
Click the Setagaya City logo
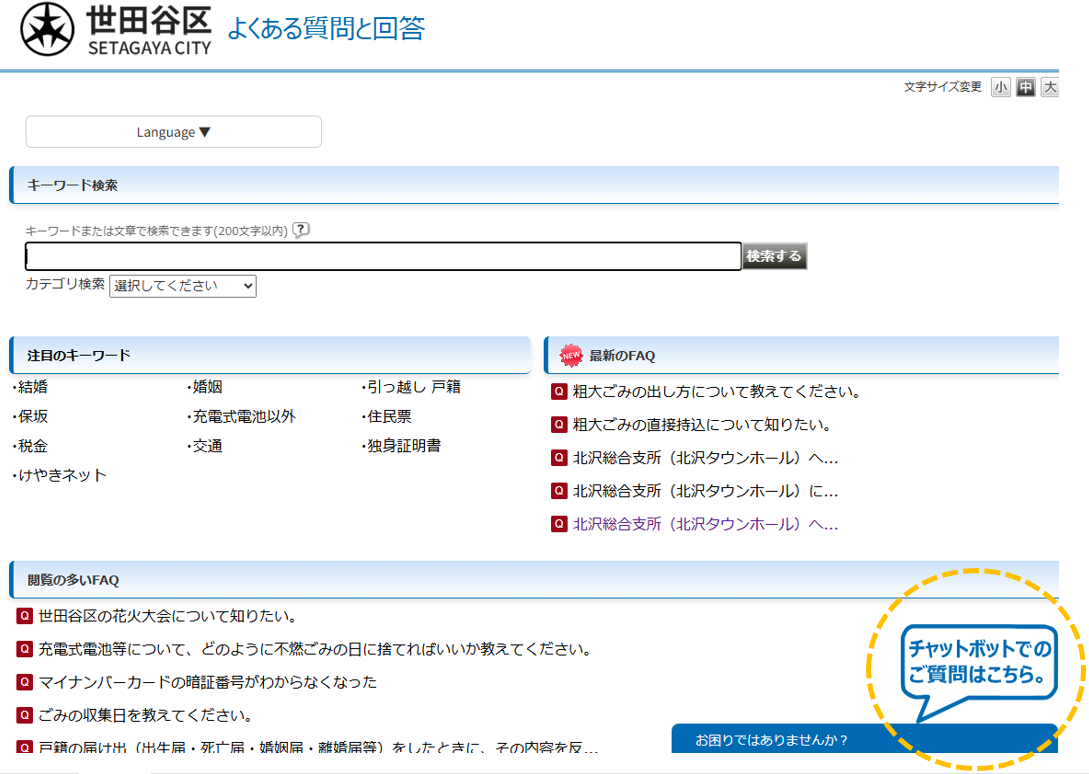116,30
